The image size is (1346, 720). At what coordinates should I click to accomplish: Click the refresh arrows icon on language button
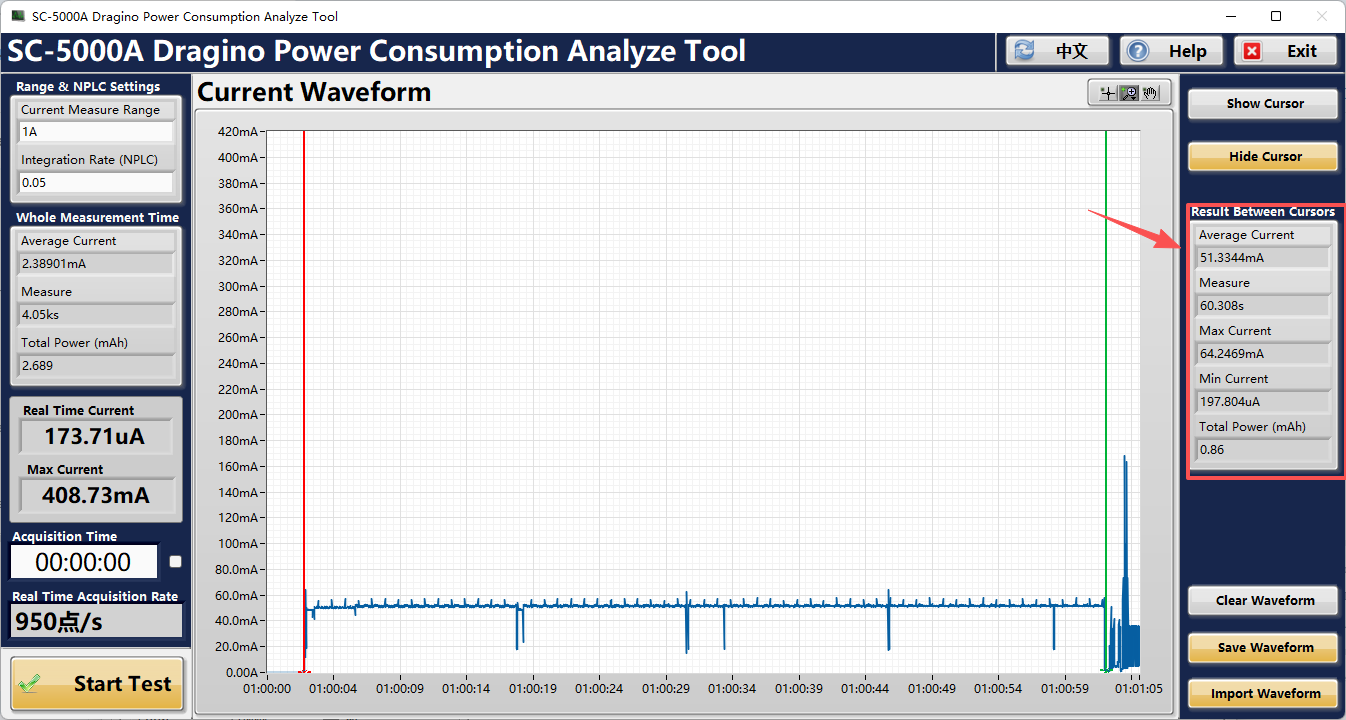coord(1025,51)
